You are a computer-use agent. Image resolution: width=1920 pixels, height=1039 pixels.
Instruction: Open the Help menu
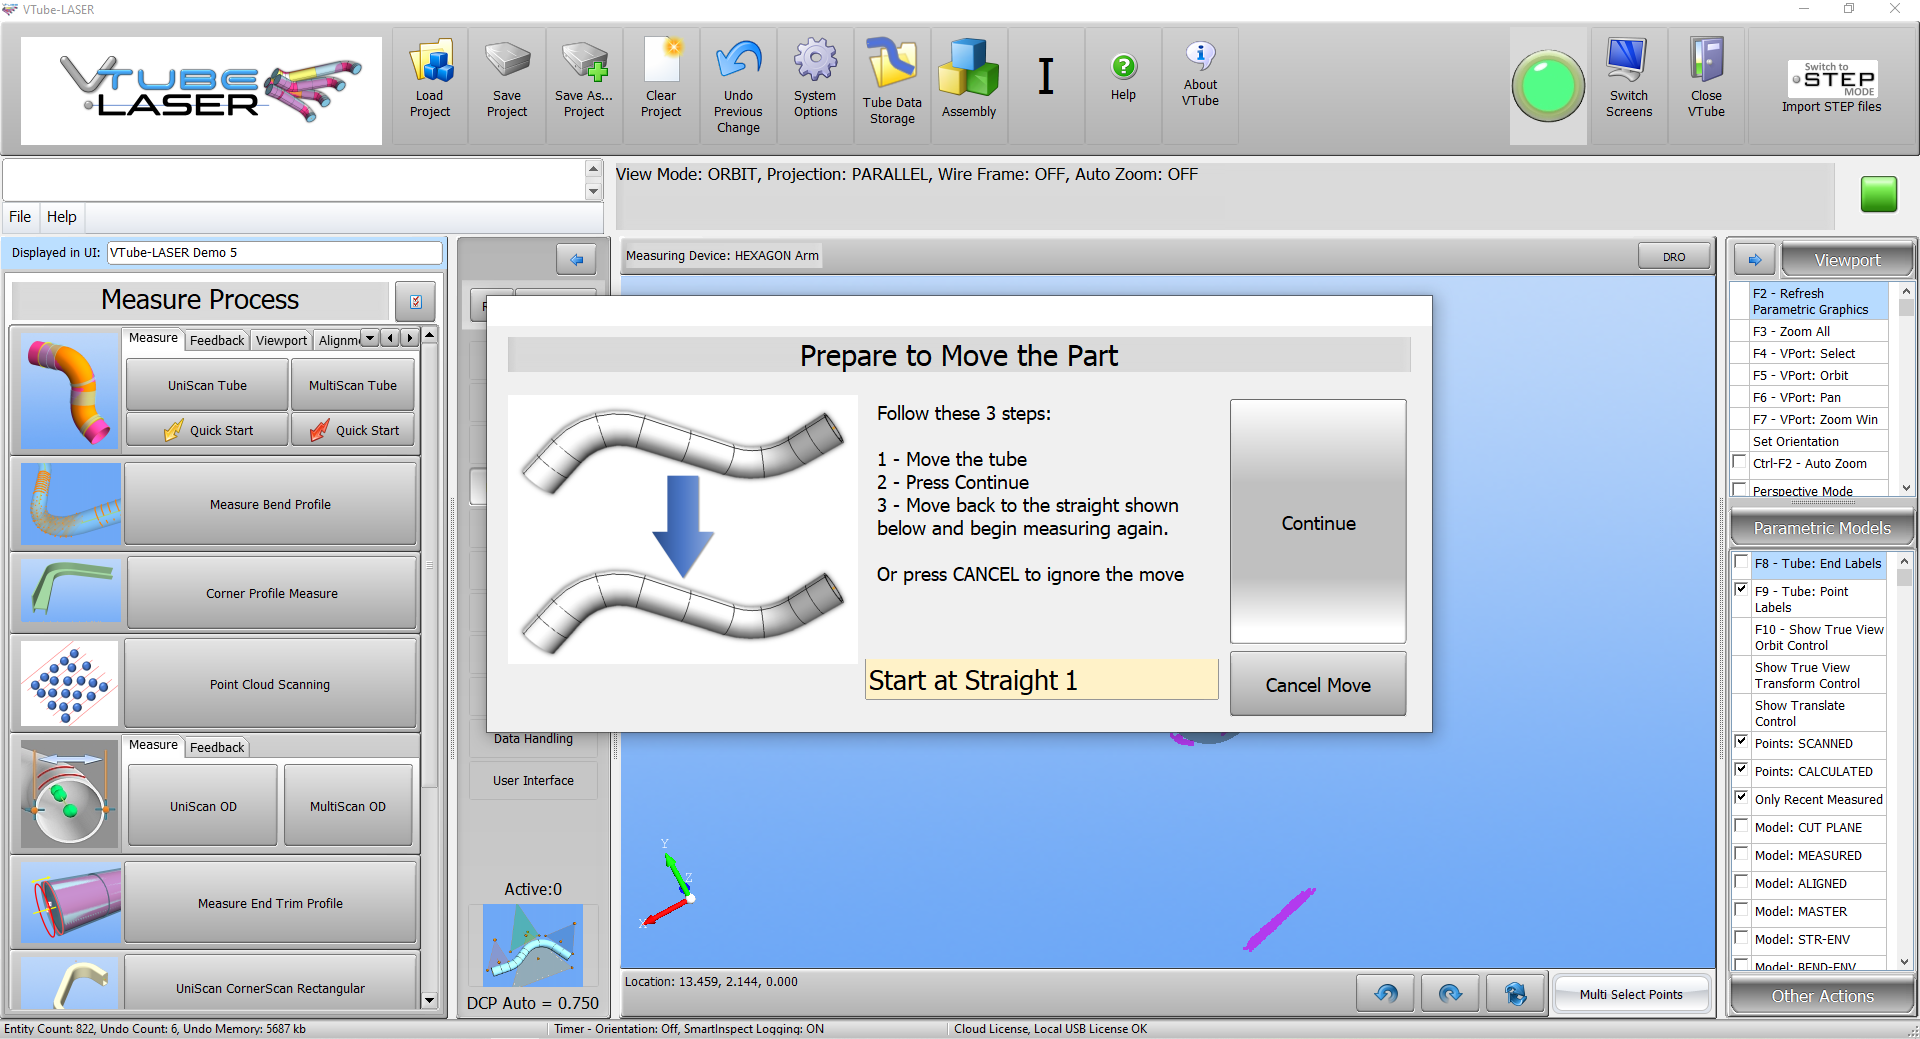pyautogui.click(x=61, y=217)
